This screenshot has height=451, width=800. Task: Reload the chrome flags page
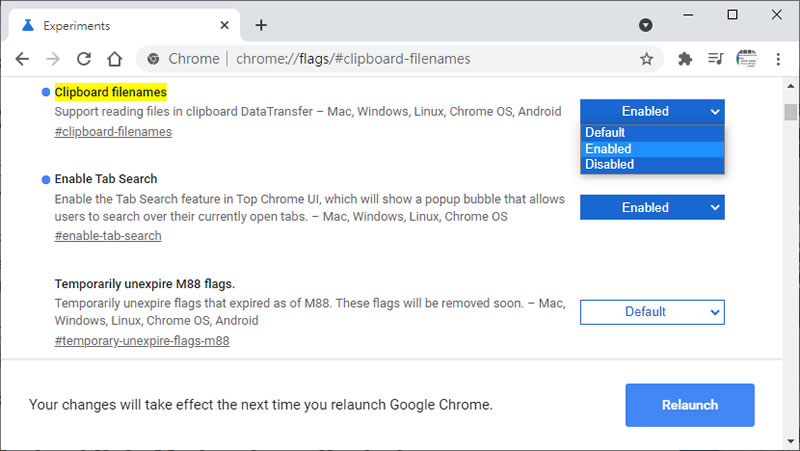[84, 59]
